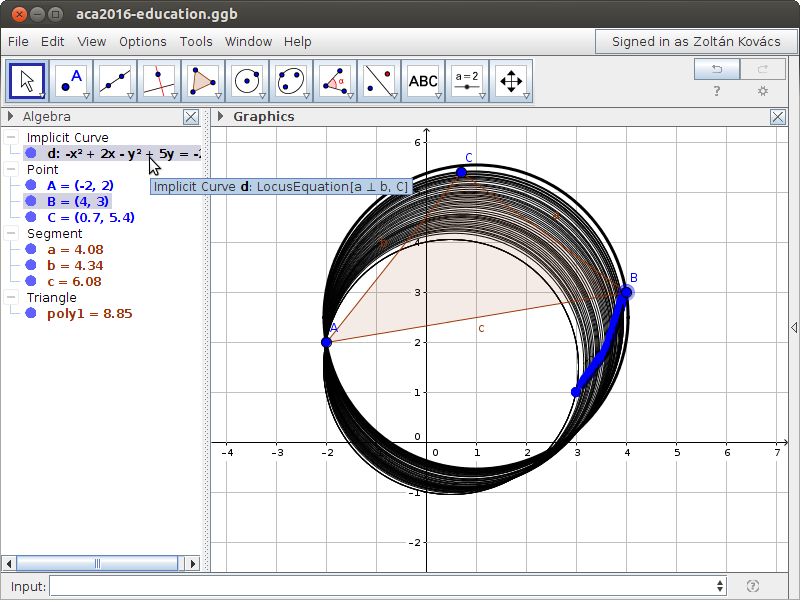Open the Options menu
The height and width of the screenshot is (600, 800).
pos(142,42)
